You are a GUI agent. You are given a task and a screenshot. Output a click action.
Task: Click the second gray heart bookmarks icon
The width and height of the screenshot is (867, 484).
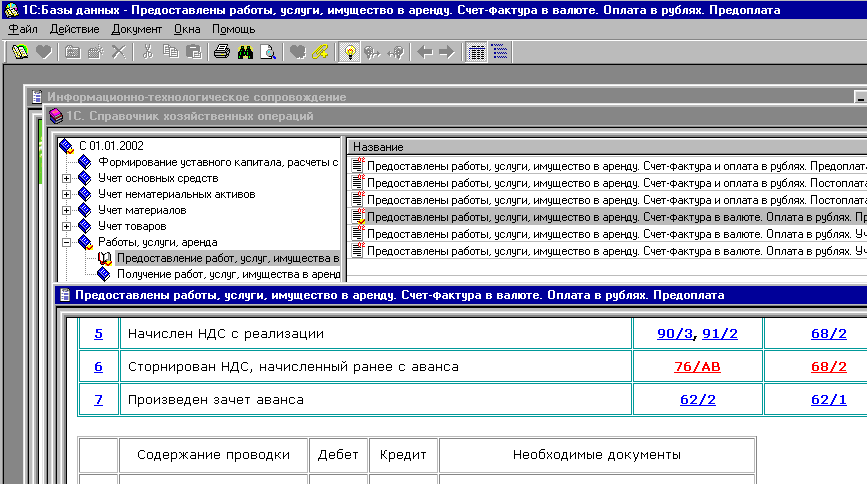coord(297,52)
